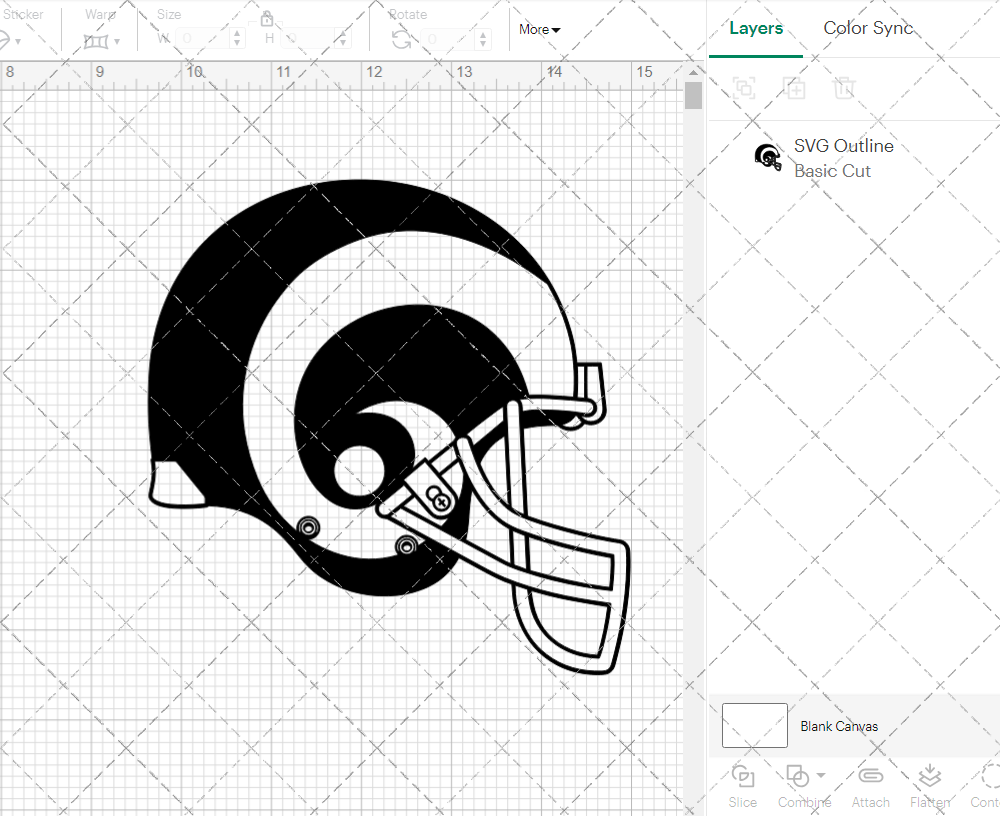The width and height of the screenshot is (1000, 816).
Task: Click the canvas scrollbar up arrow
Action: [693, 72]
